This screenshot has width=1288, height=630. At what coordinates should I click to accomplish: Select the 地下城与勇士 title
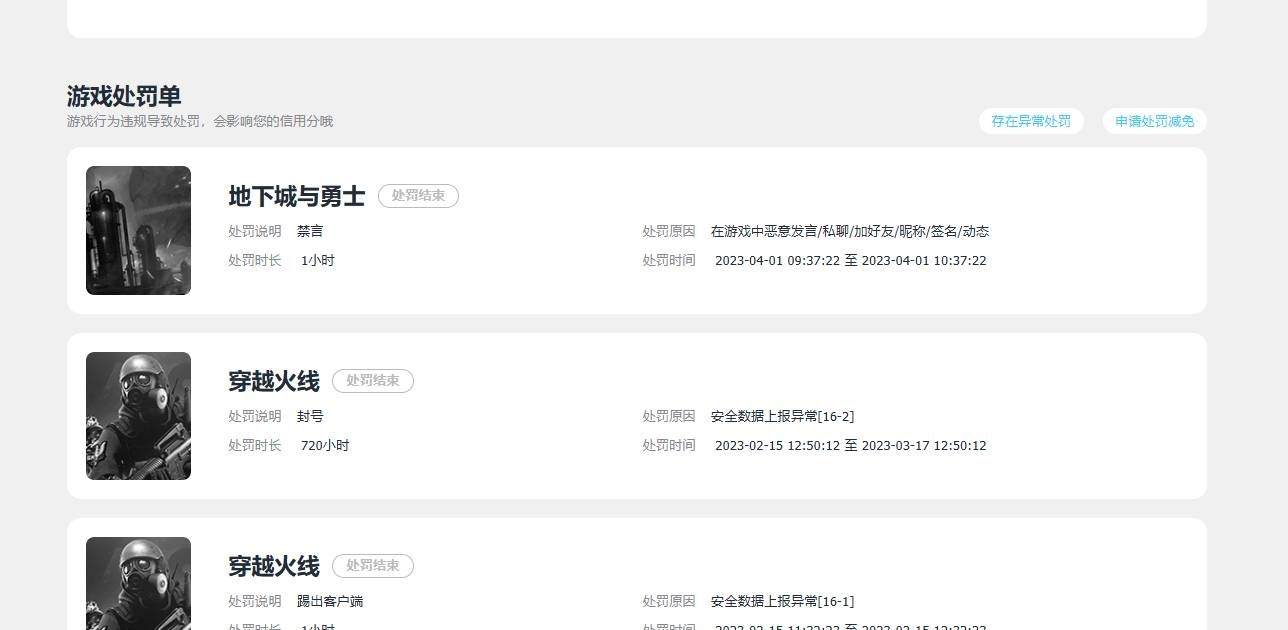[297, 196]
